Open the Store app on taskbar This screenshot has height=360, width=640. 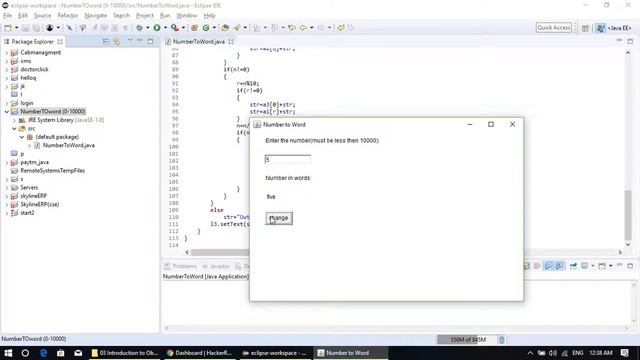(61, 353)
